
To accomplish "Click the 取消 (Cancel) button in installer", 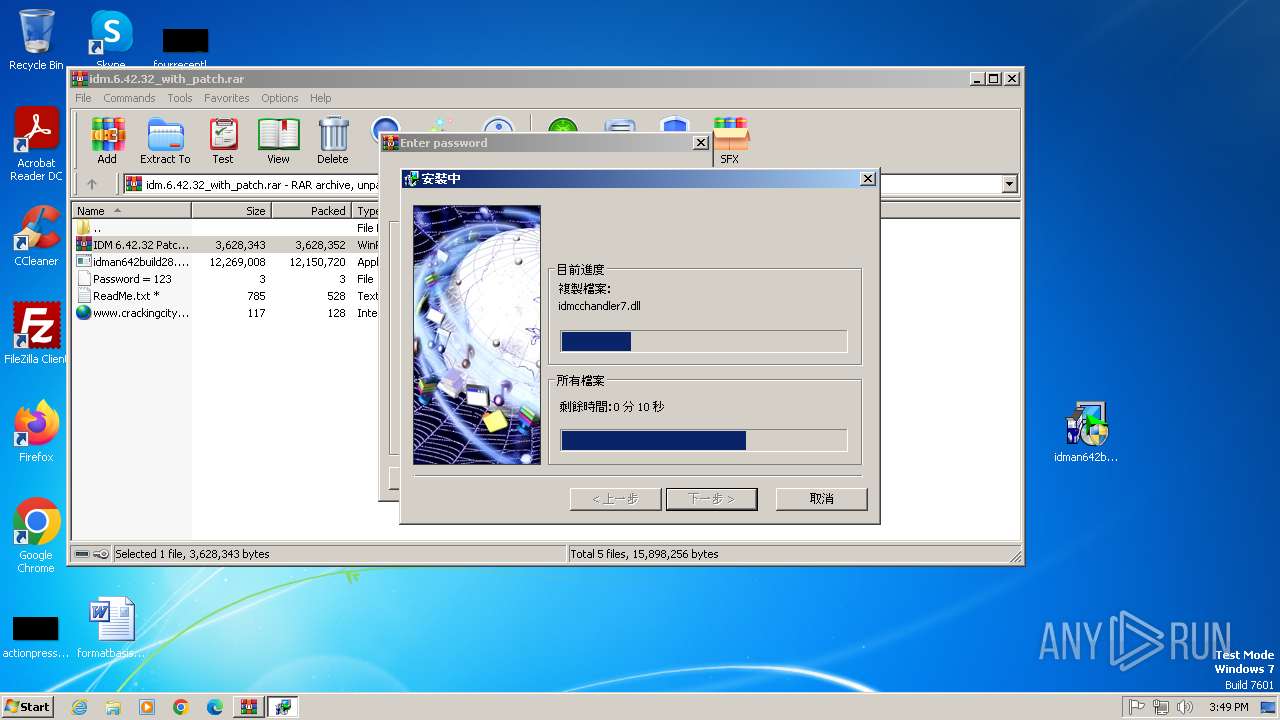I will [821, 498].
